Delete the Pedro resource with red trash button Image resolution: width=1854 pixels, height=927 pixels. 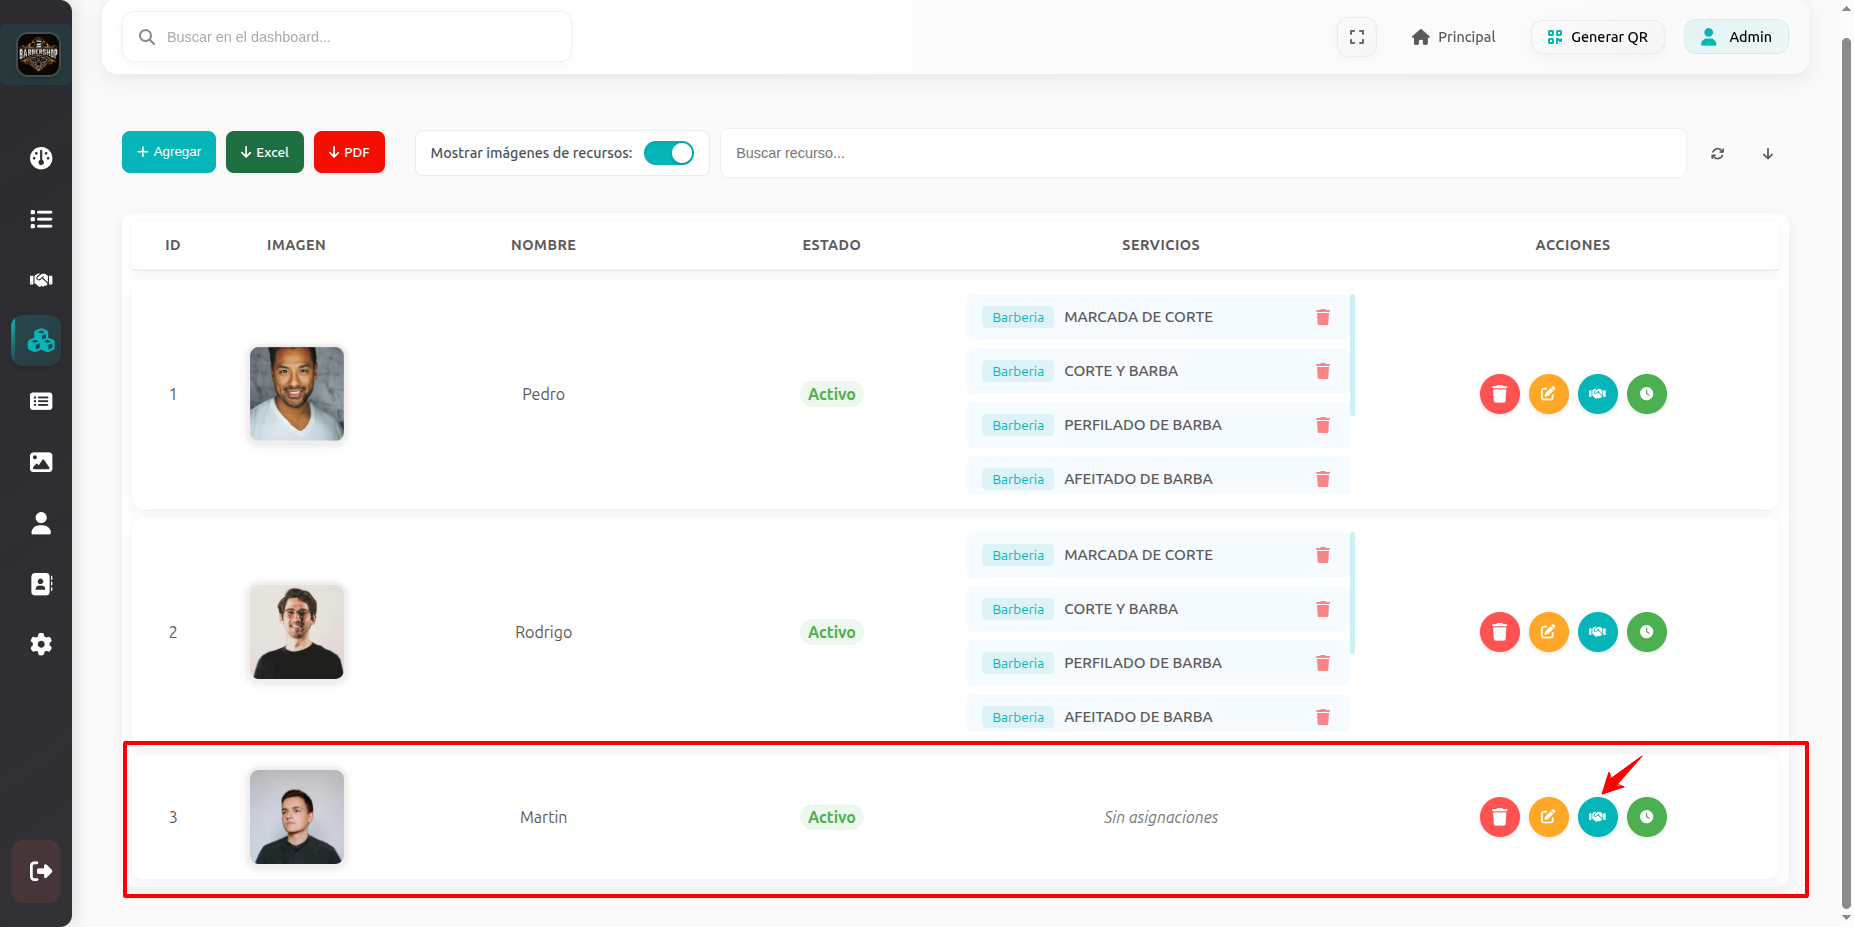coord(1499,394)
